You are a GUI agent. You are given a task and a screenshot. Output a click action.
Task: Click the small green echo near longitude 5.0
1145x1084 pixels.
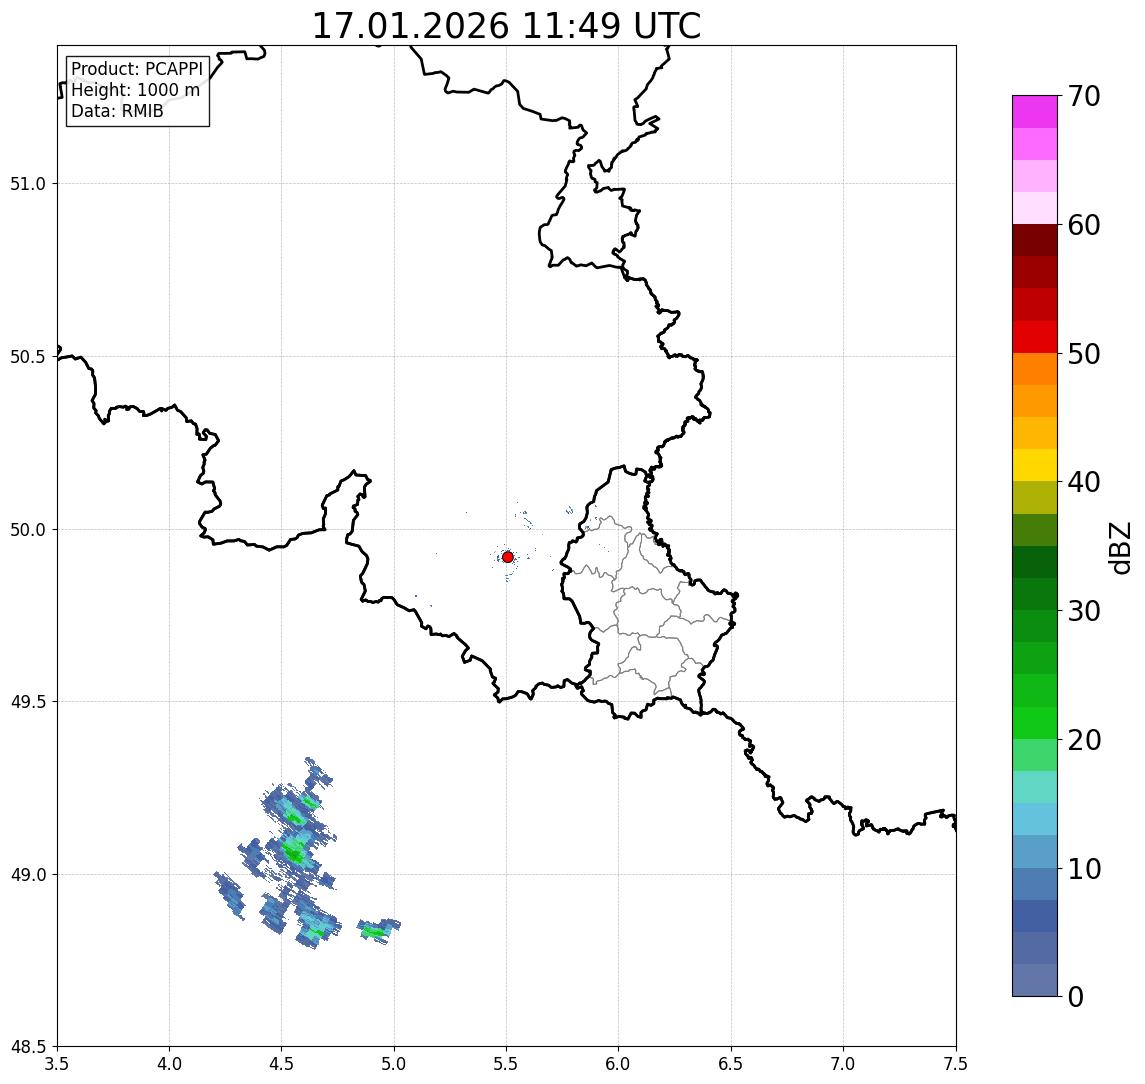(375, 931)
